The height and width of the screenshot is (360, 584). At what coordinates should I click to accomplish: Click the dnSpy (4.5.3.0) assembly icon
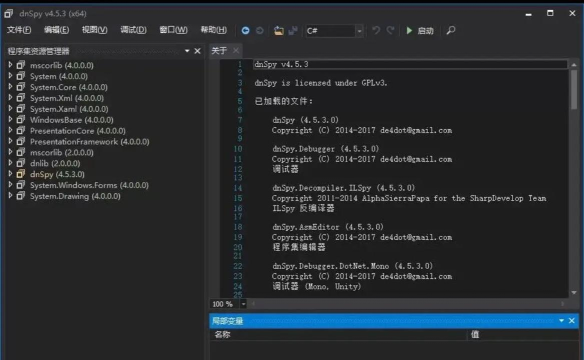pyautogui.click(x=21, y=173)
